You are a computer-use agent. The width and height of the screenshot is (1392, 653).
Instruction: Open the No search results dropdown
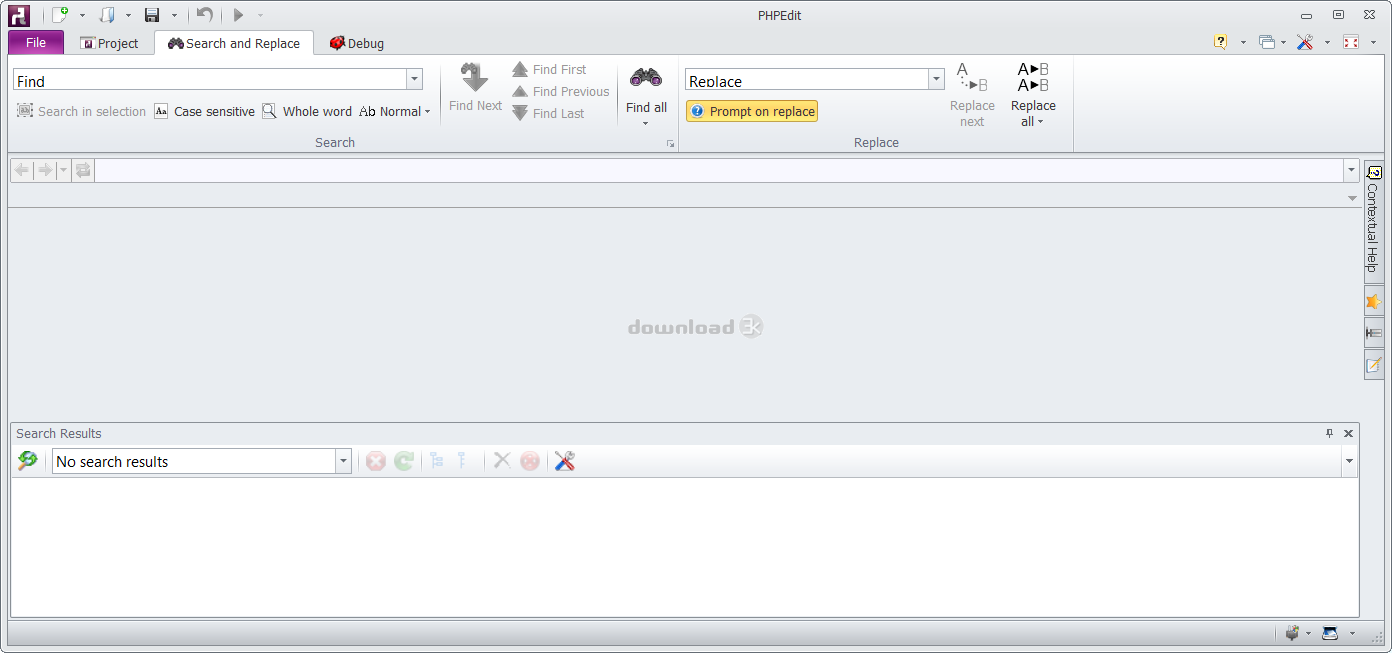pos(343,461)
